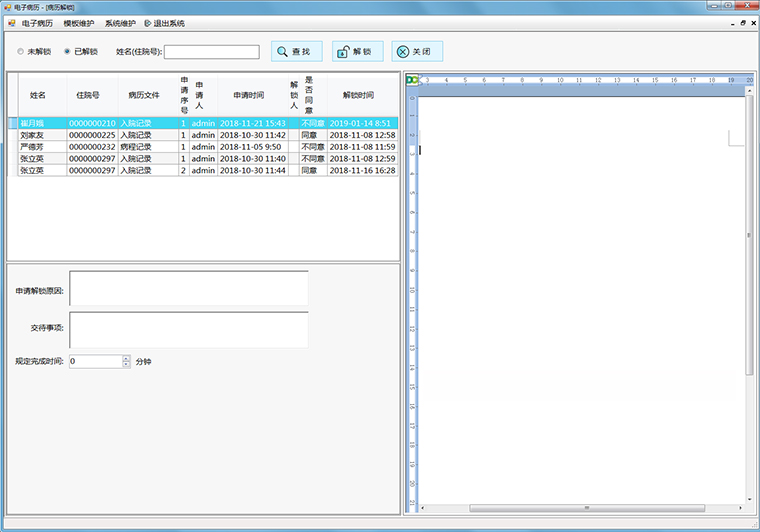Increase 规定完成时间 with the up arrow
The width and height of the screenshot is (760, 532).
(x=126, y=358)
